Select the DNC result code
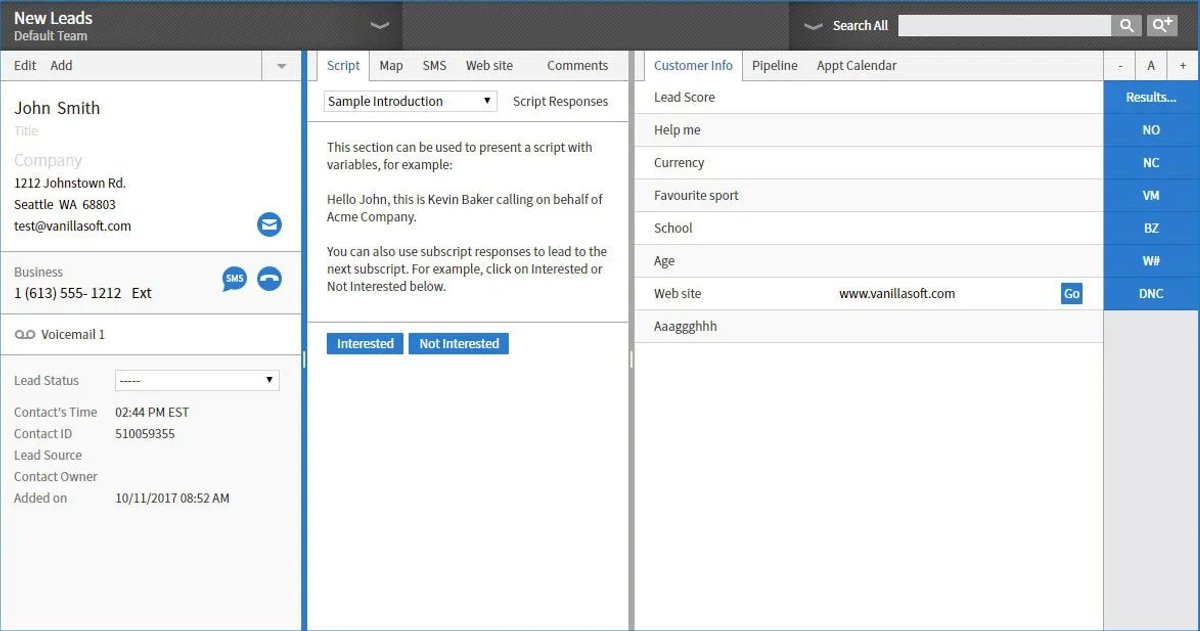Image resolution: width=1200 pixels, height=631 pixels. tap(1151, 294)
